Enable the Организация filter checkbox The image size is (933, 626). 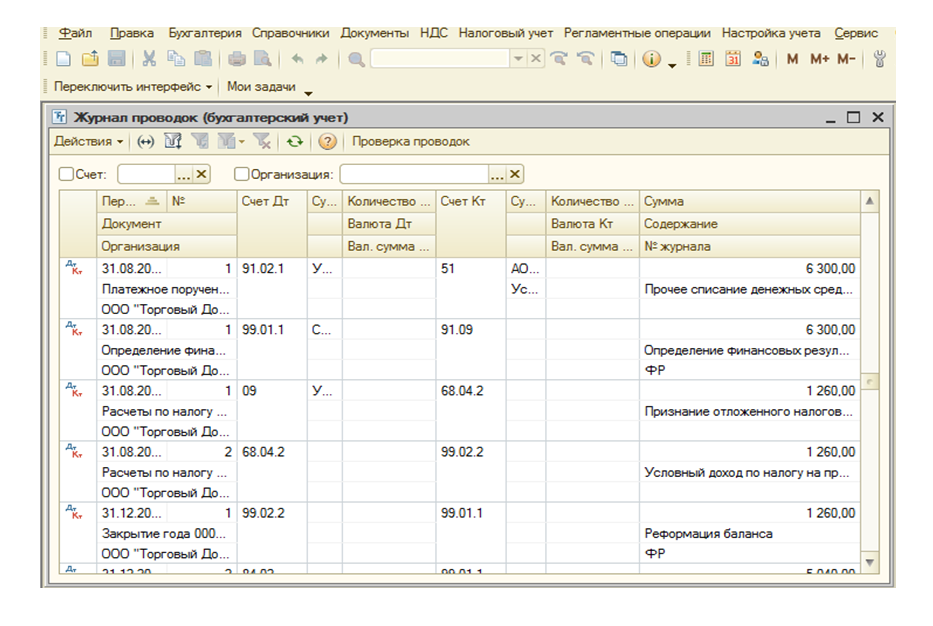pyautogui.click(x=242, y=174)
